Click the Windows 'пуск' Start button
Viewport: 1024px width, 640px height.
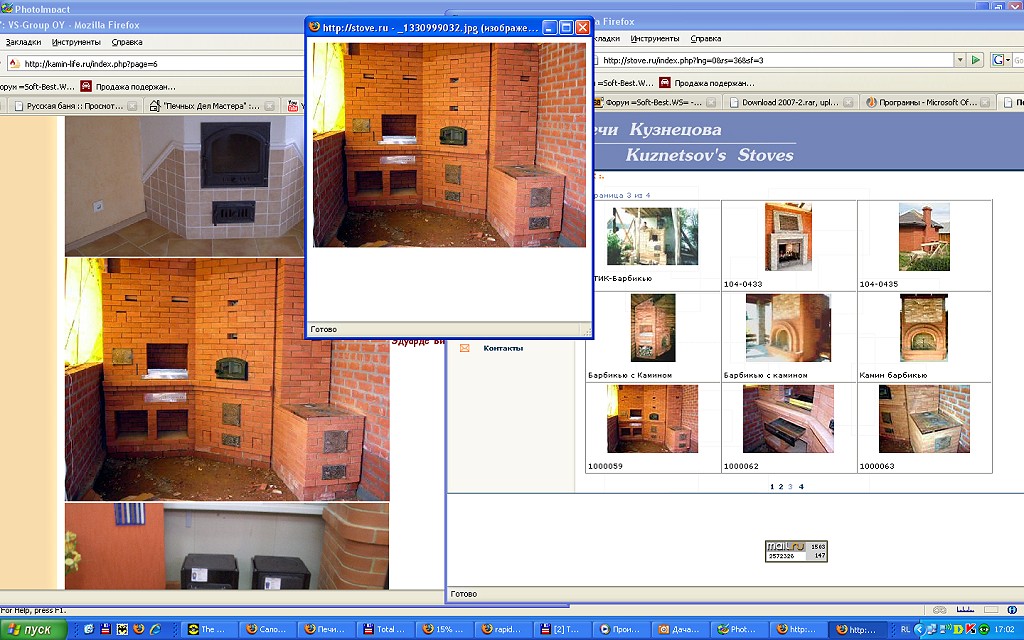pos(34,629)
